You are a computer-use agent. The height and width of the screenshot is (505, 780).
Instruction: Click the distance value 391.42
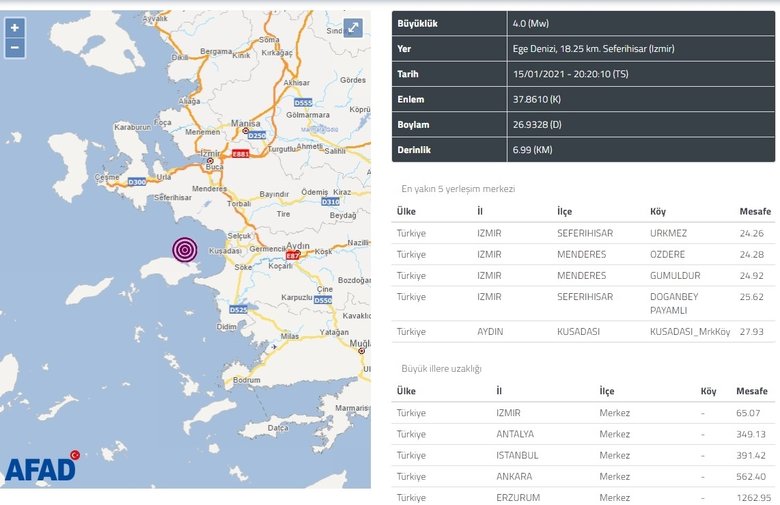(x=751, y=455)
